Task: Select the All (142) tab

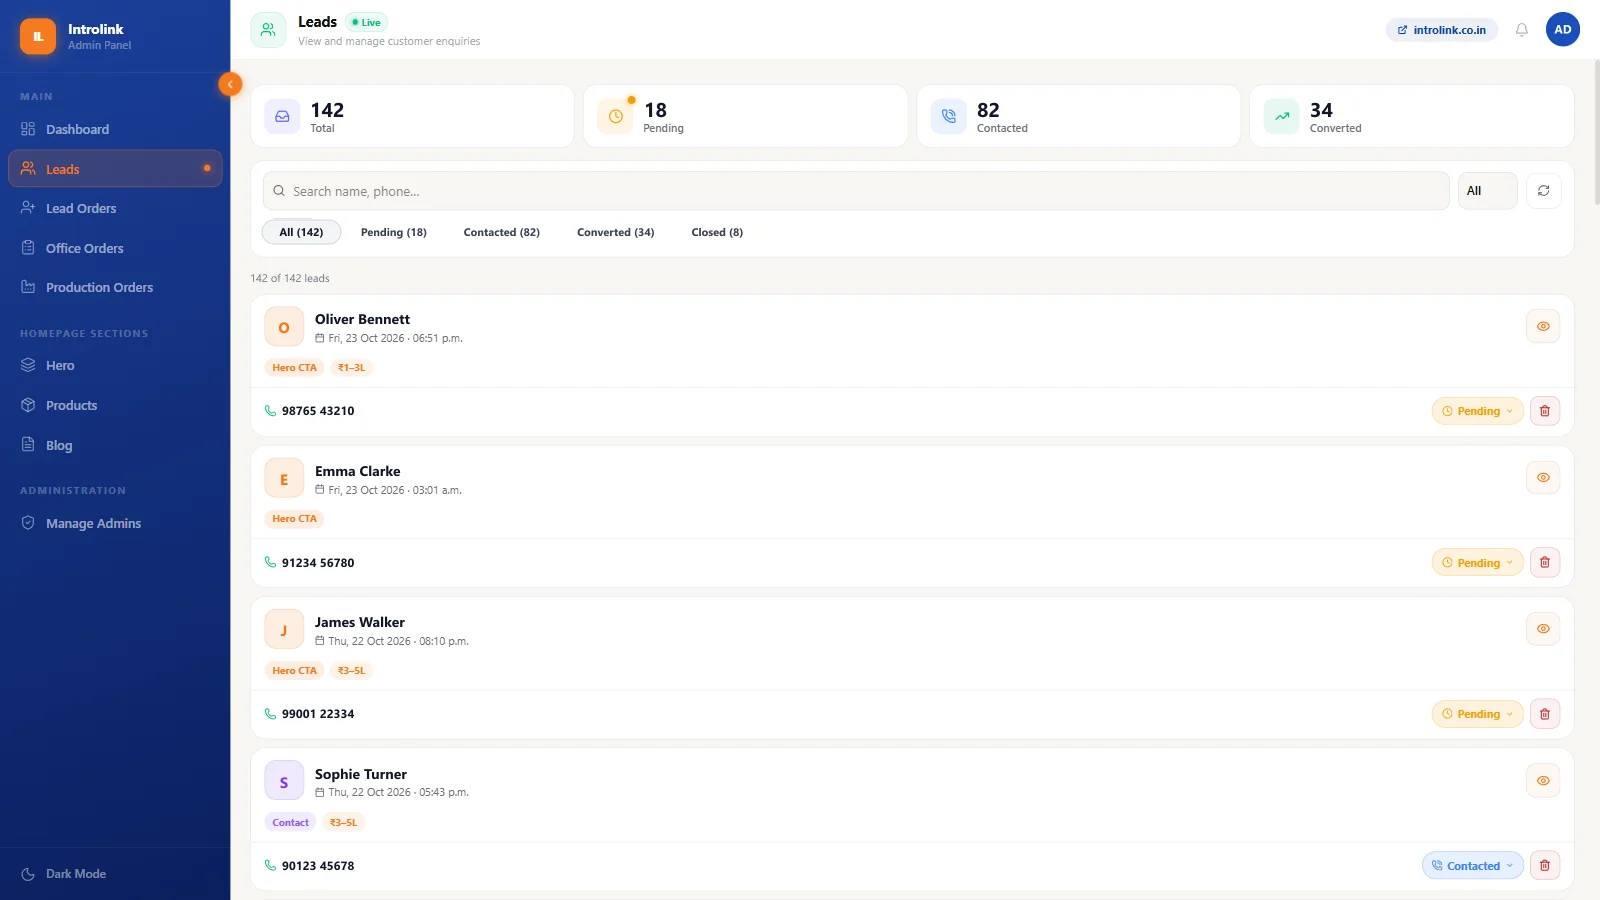Action: tap(301, 232)
